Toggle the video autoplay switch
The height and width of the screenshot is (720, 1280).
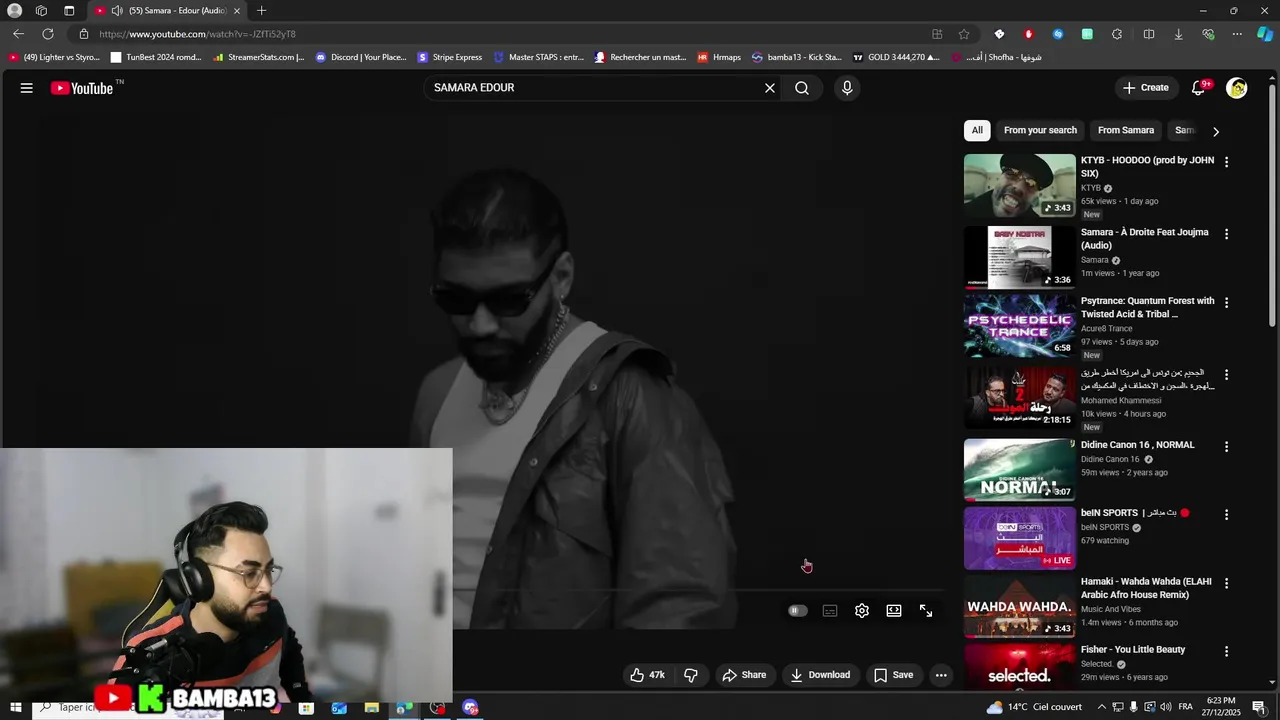coord(797,611)
